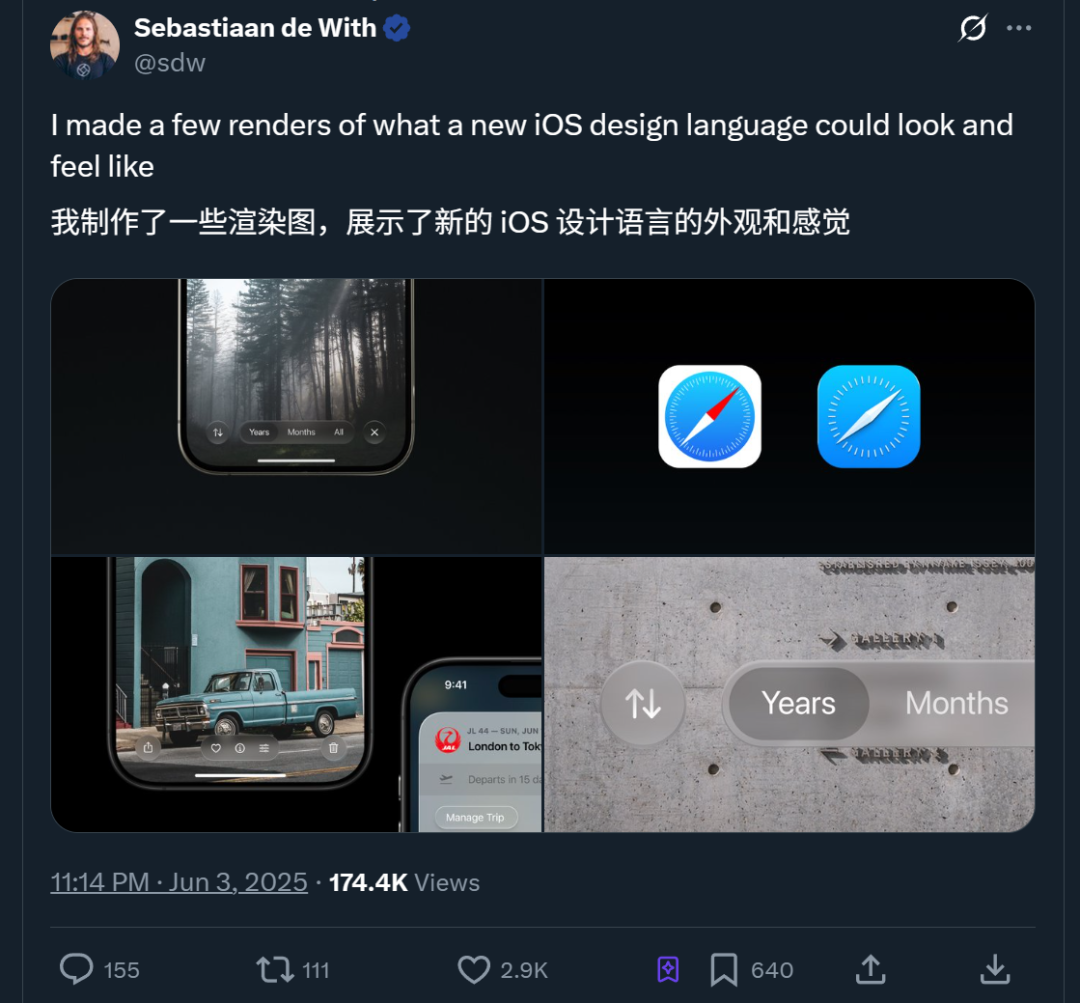Click the 640 bookmarks count
The image size is (1080, 1003).
(772, 970)
